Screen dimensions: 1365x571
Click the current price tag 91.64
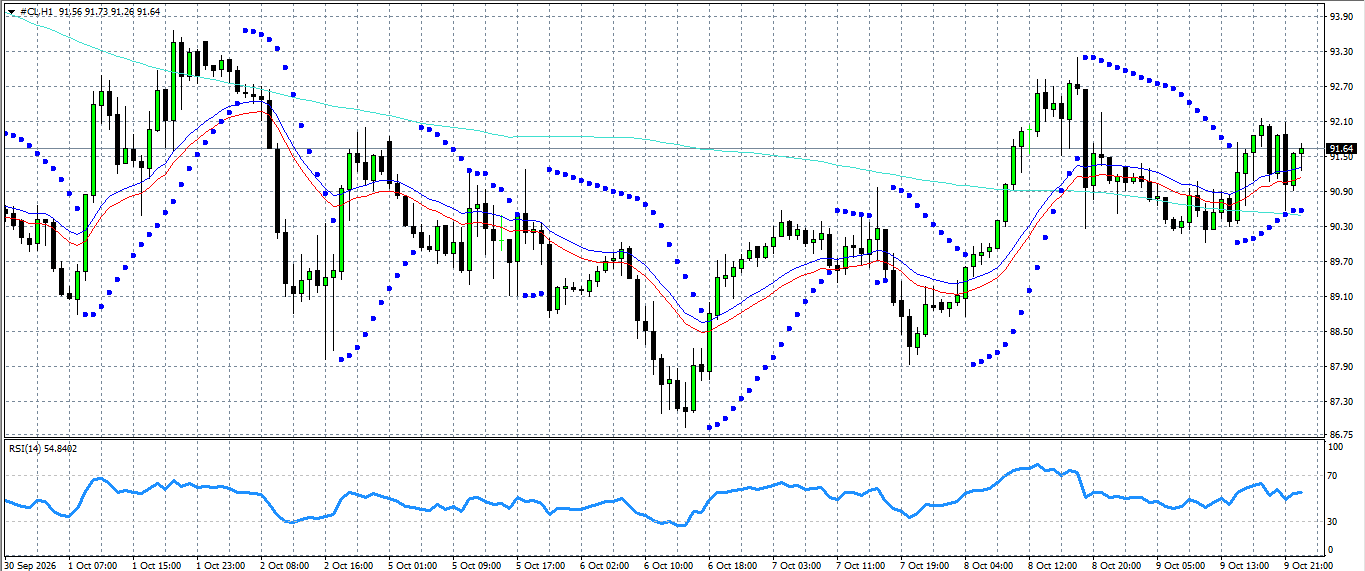click(1340, 149)
